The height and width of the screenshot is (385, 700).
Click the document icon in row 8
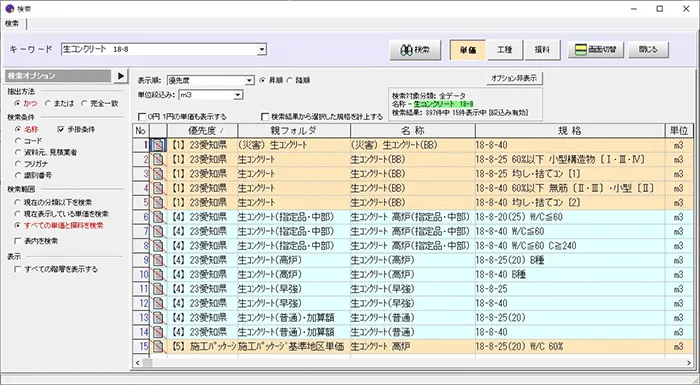[x=158, y=246]
